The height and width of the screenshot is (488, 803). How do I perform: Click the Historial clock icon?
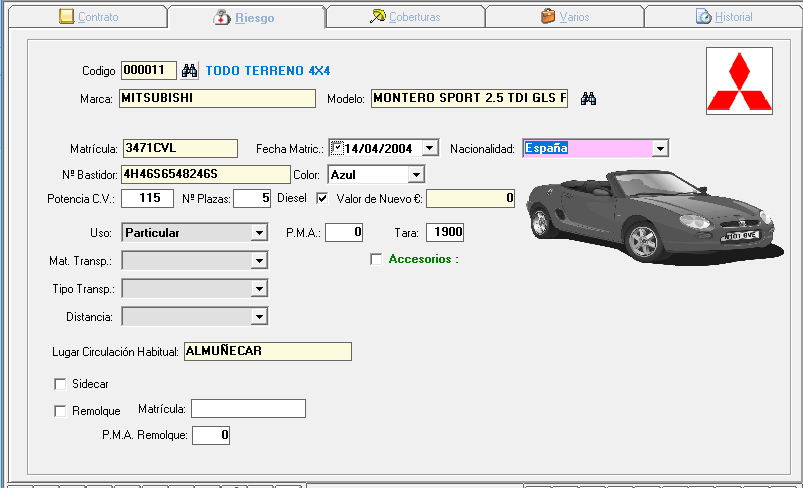tap(704, 16)
